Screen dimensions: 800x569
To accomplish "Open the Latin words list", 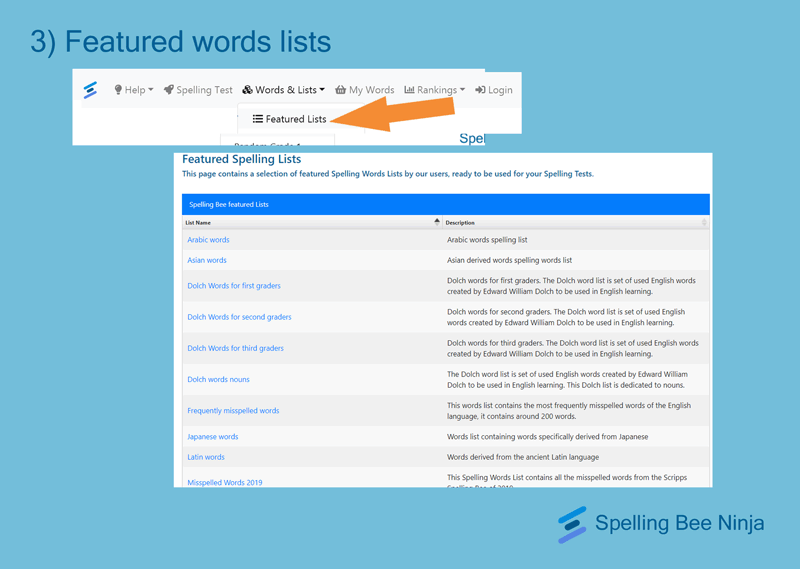I will [206, 457].
